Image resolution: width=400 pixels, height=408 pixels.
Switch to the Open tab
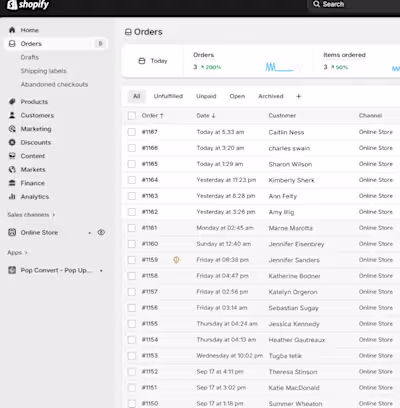tap(237, 96)
